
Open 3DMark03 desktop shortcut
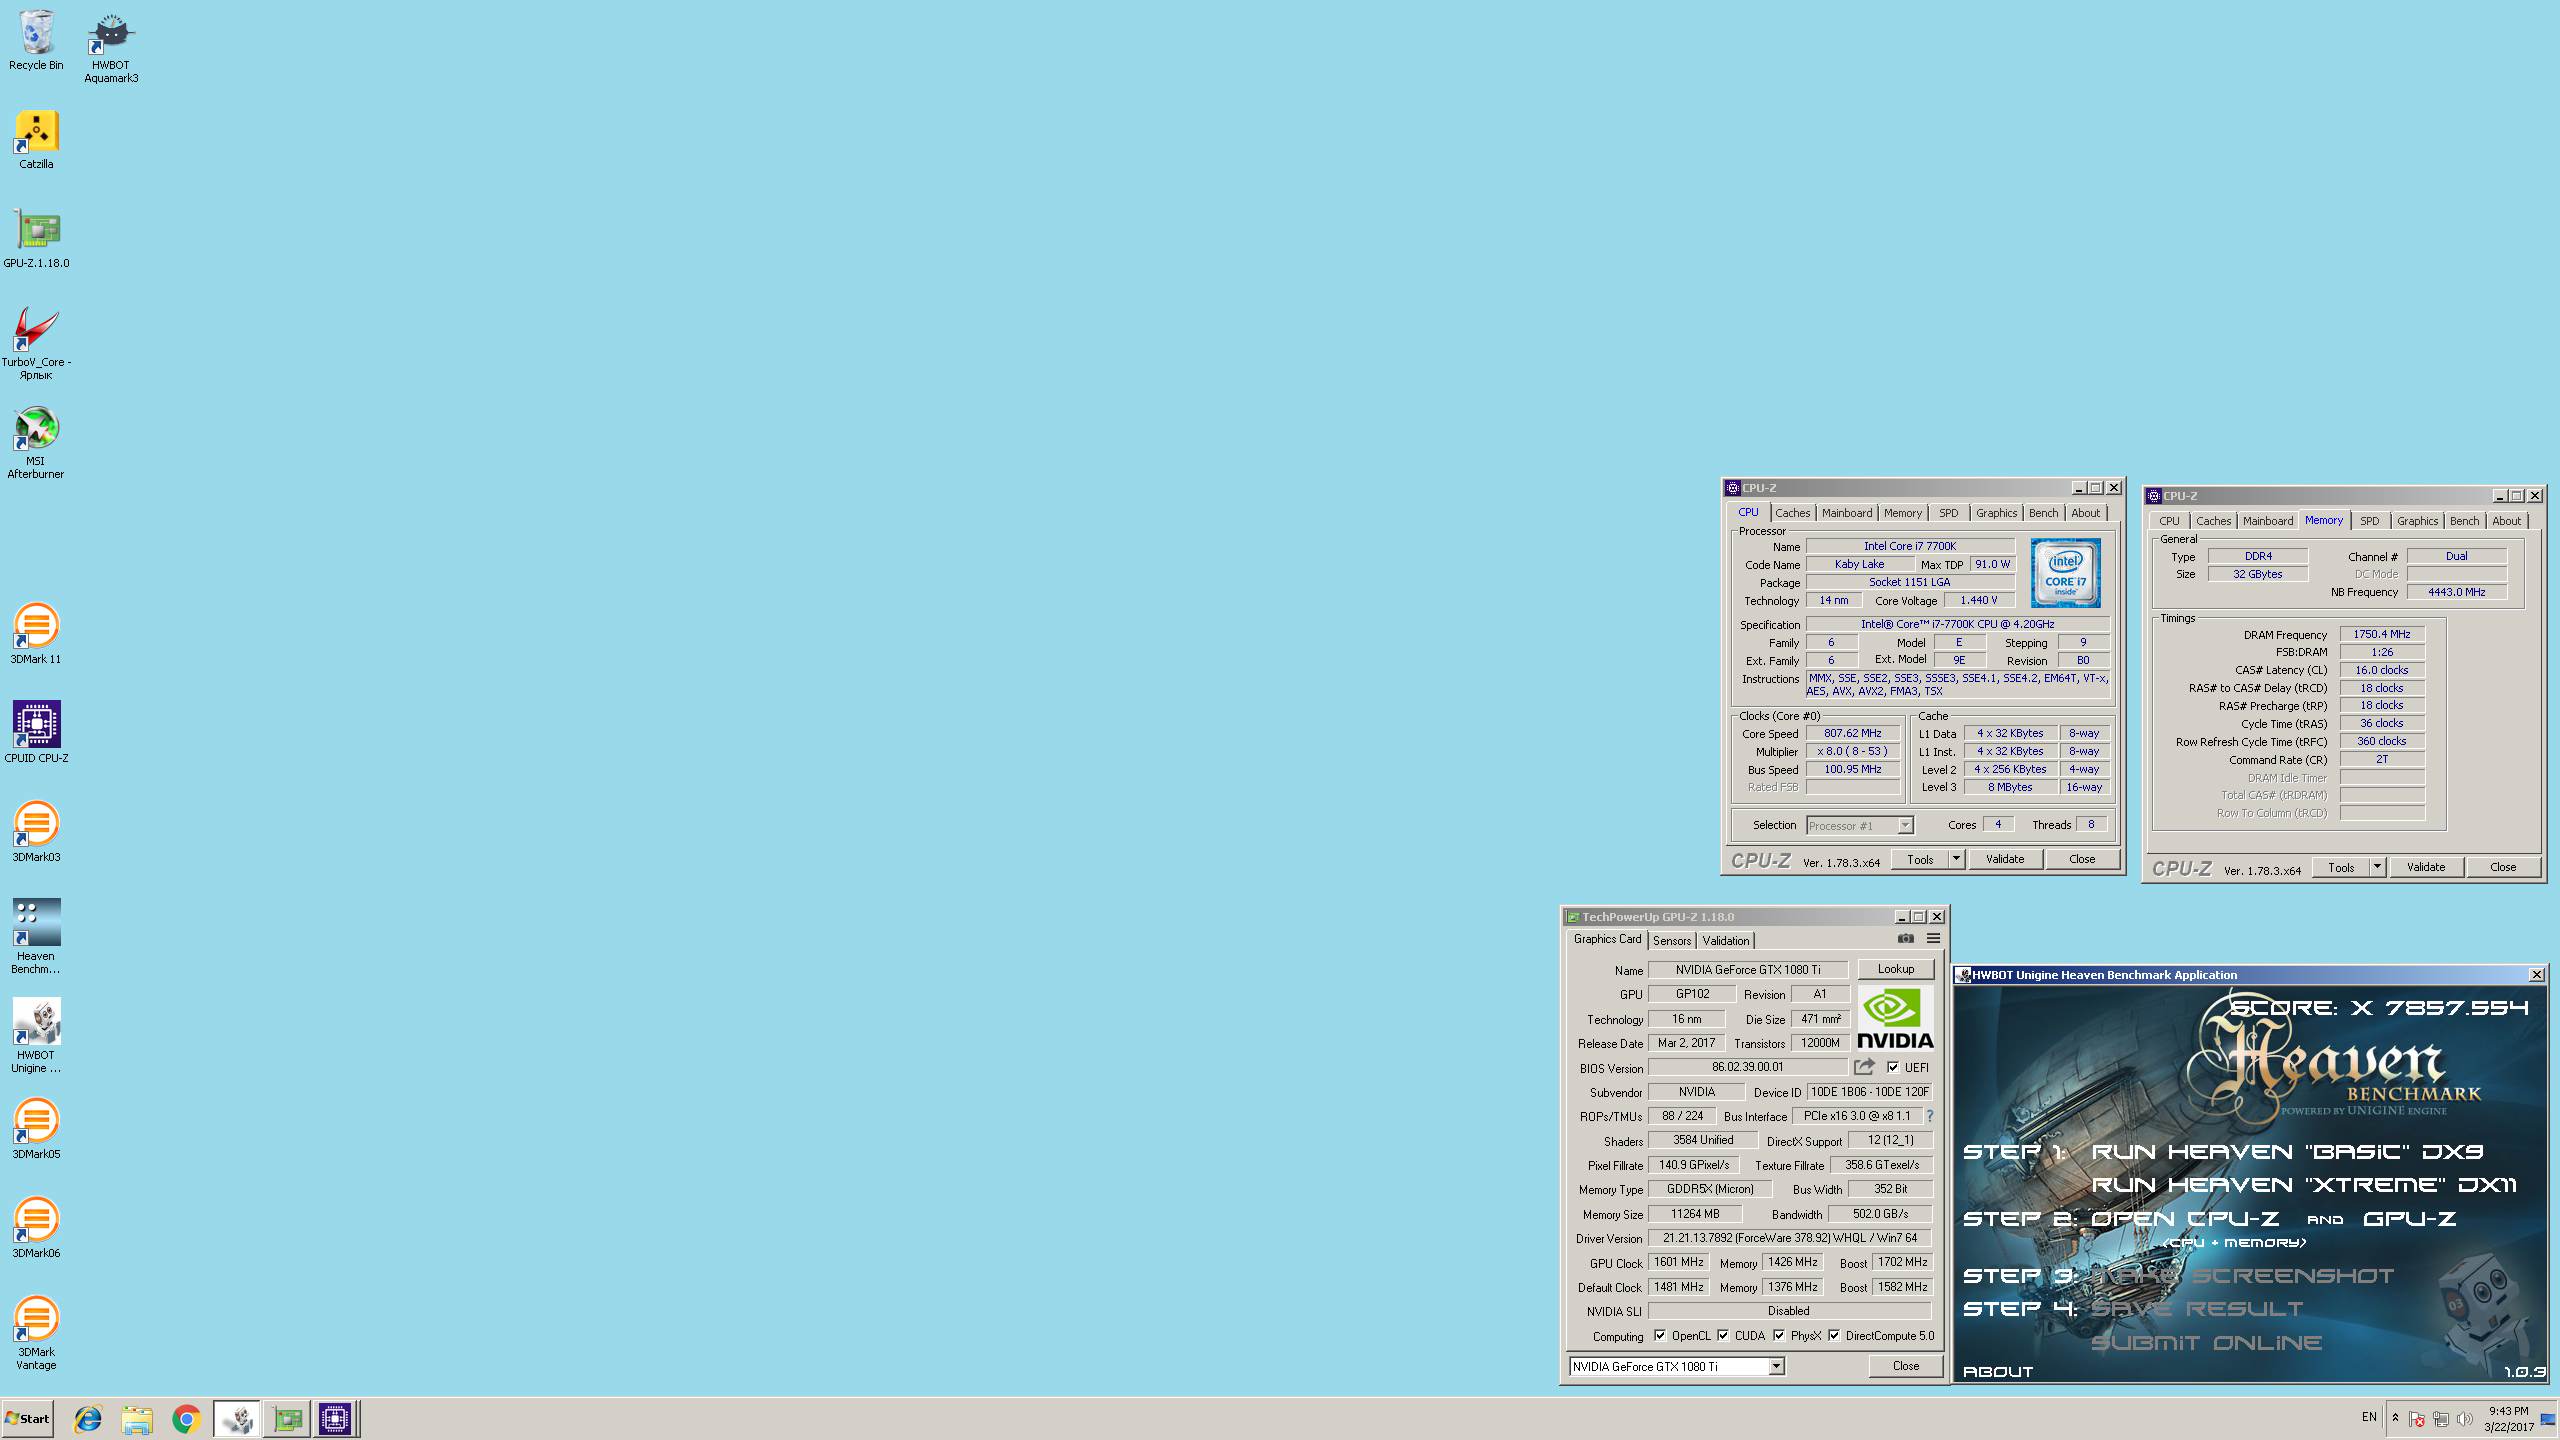(36, 832)
